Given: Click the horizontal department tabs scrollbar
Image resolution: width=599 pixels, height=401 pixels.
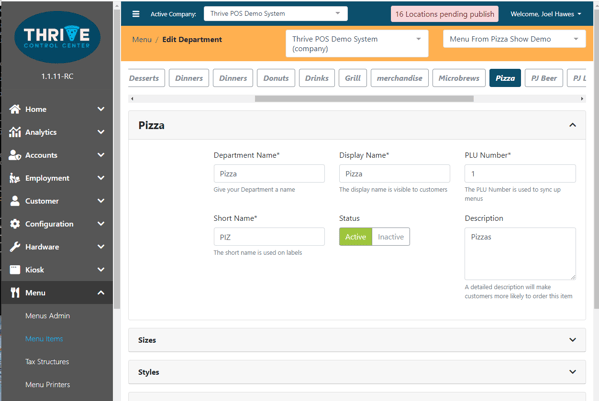Looking at the screenshot, I should (364, 99).
